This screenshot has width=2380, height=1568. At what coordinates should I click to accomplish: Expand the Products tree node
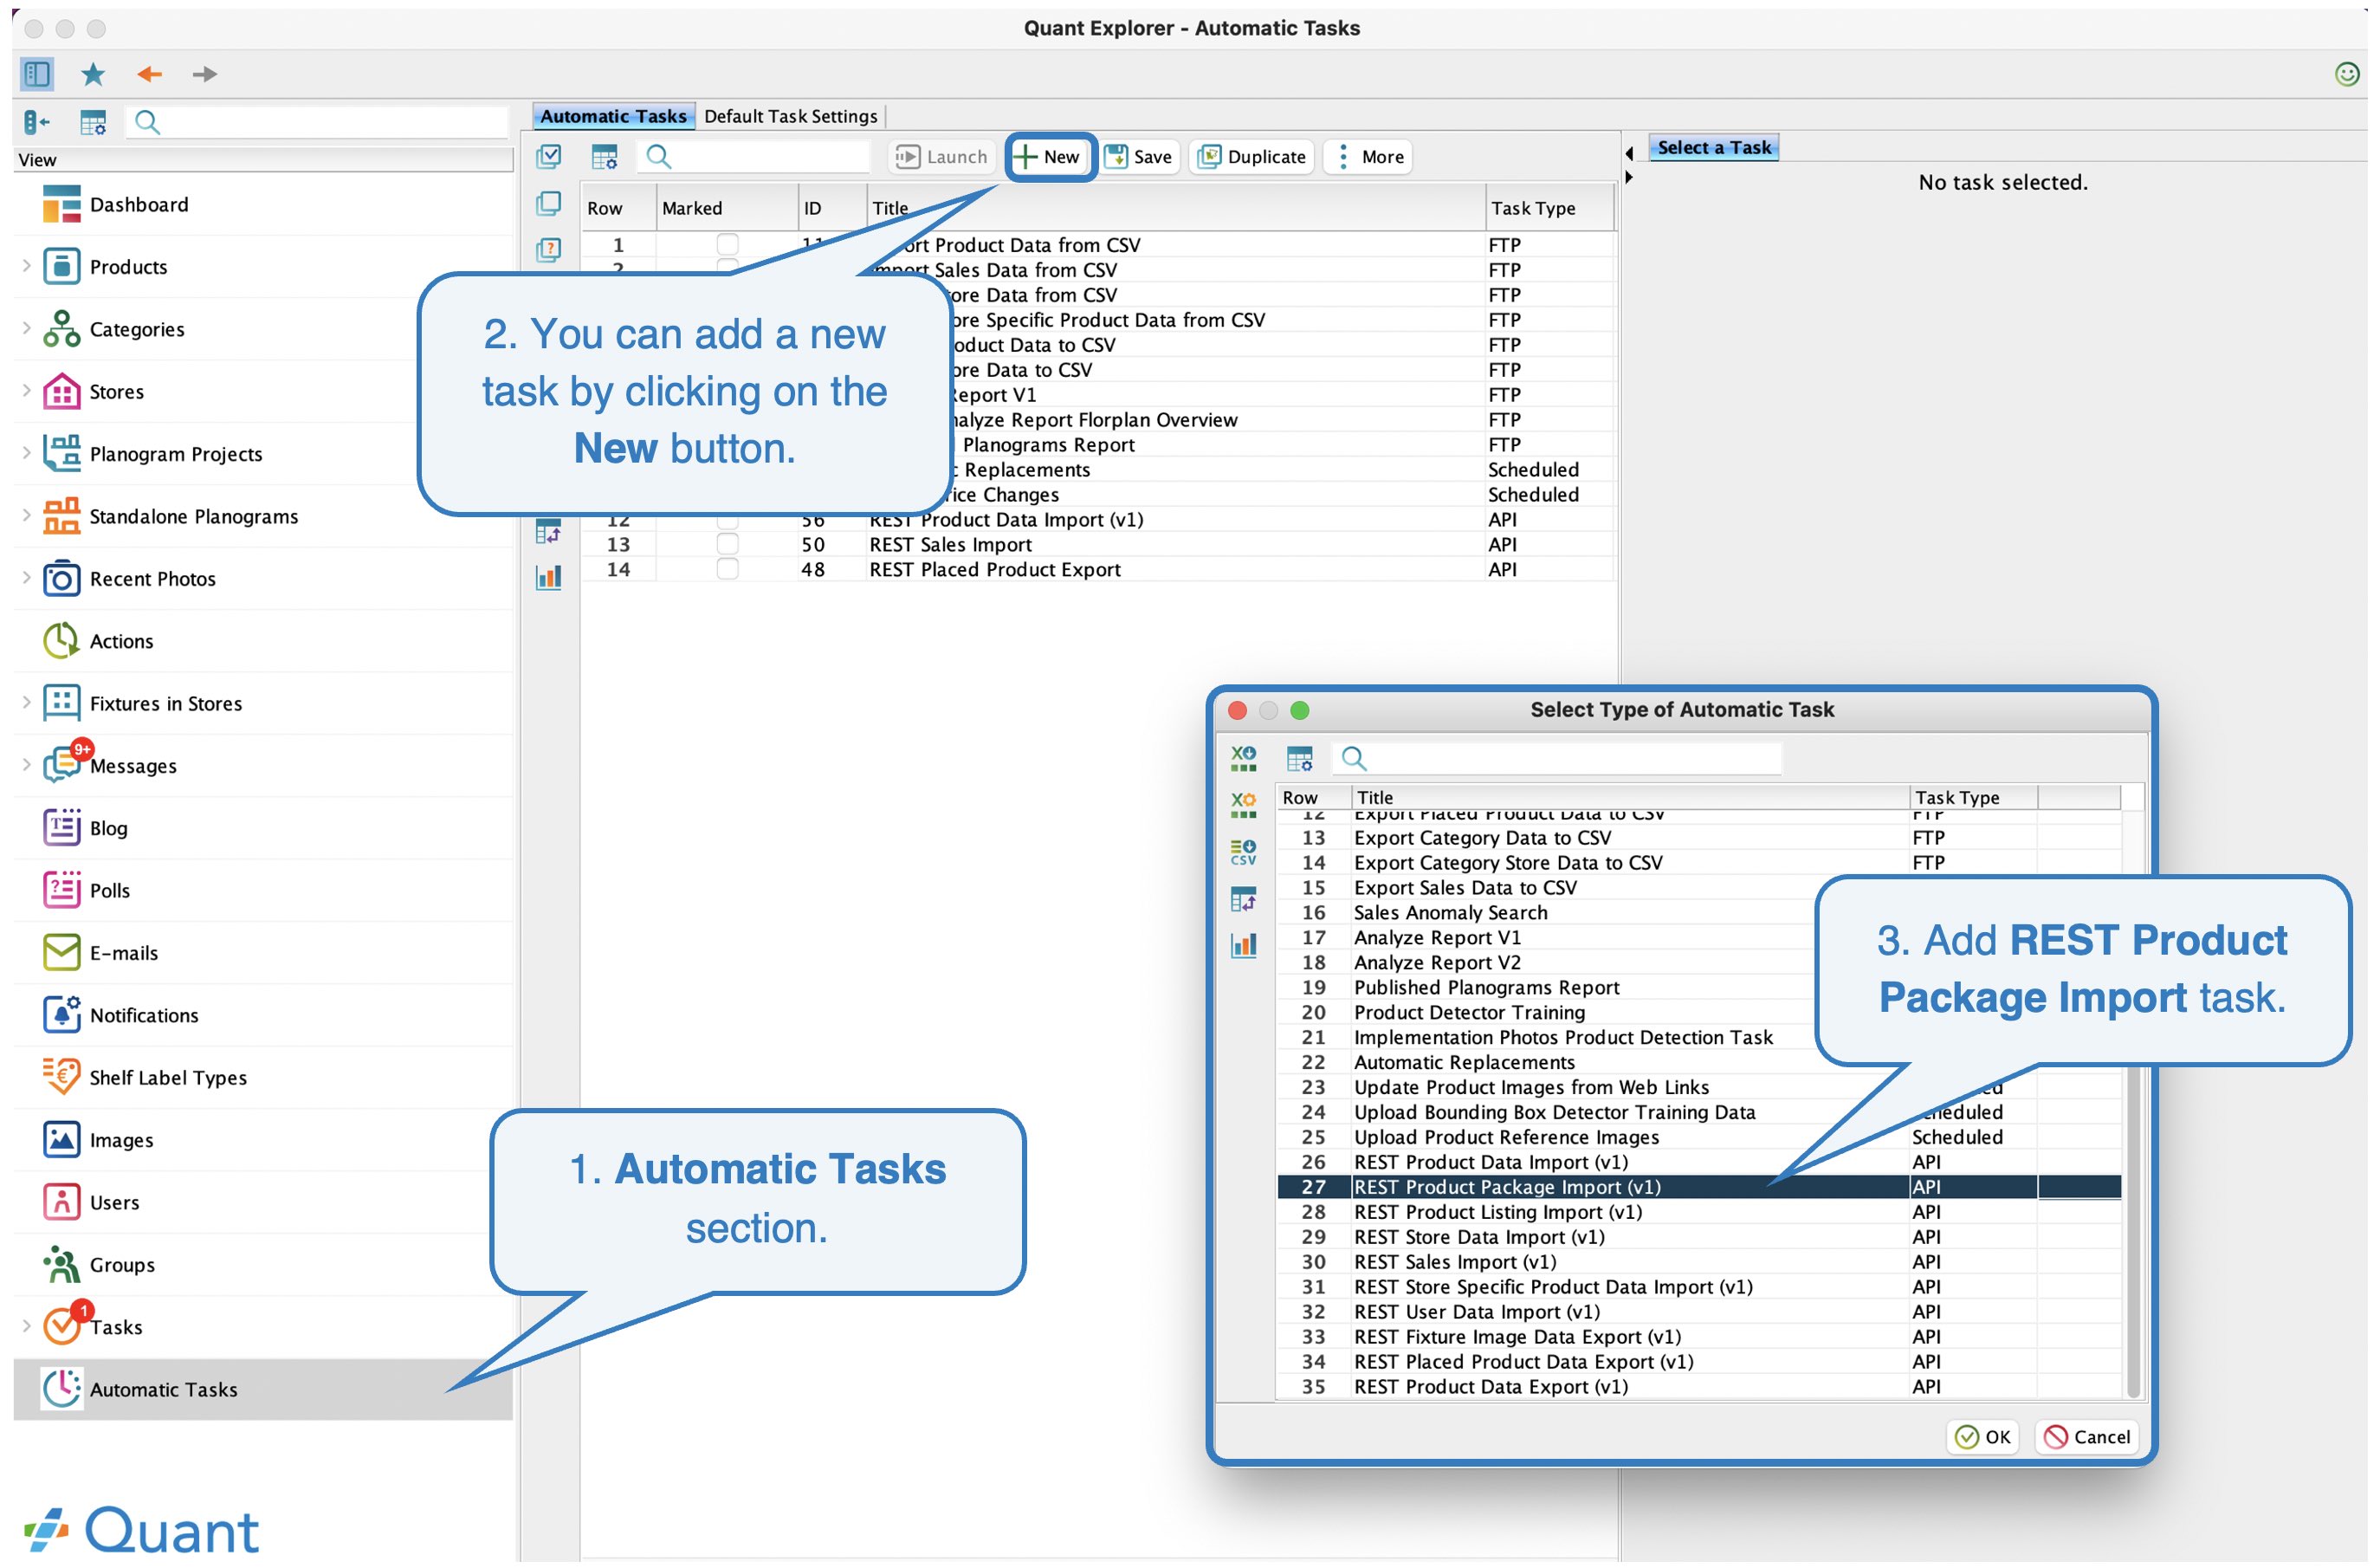[27, 266]
